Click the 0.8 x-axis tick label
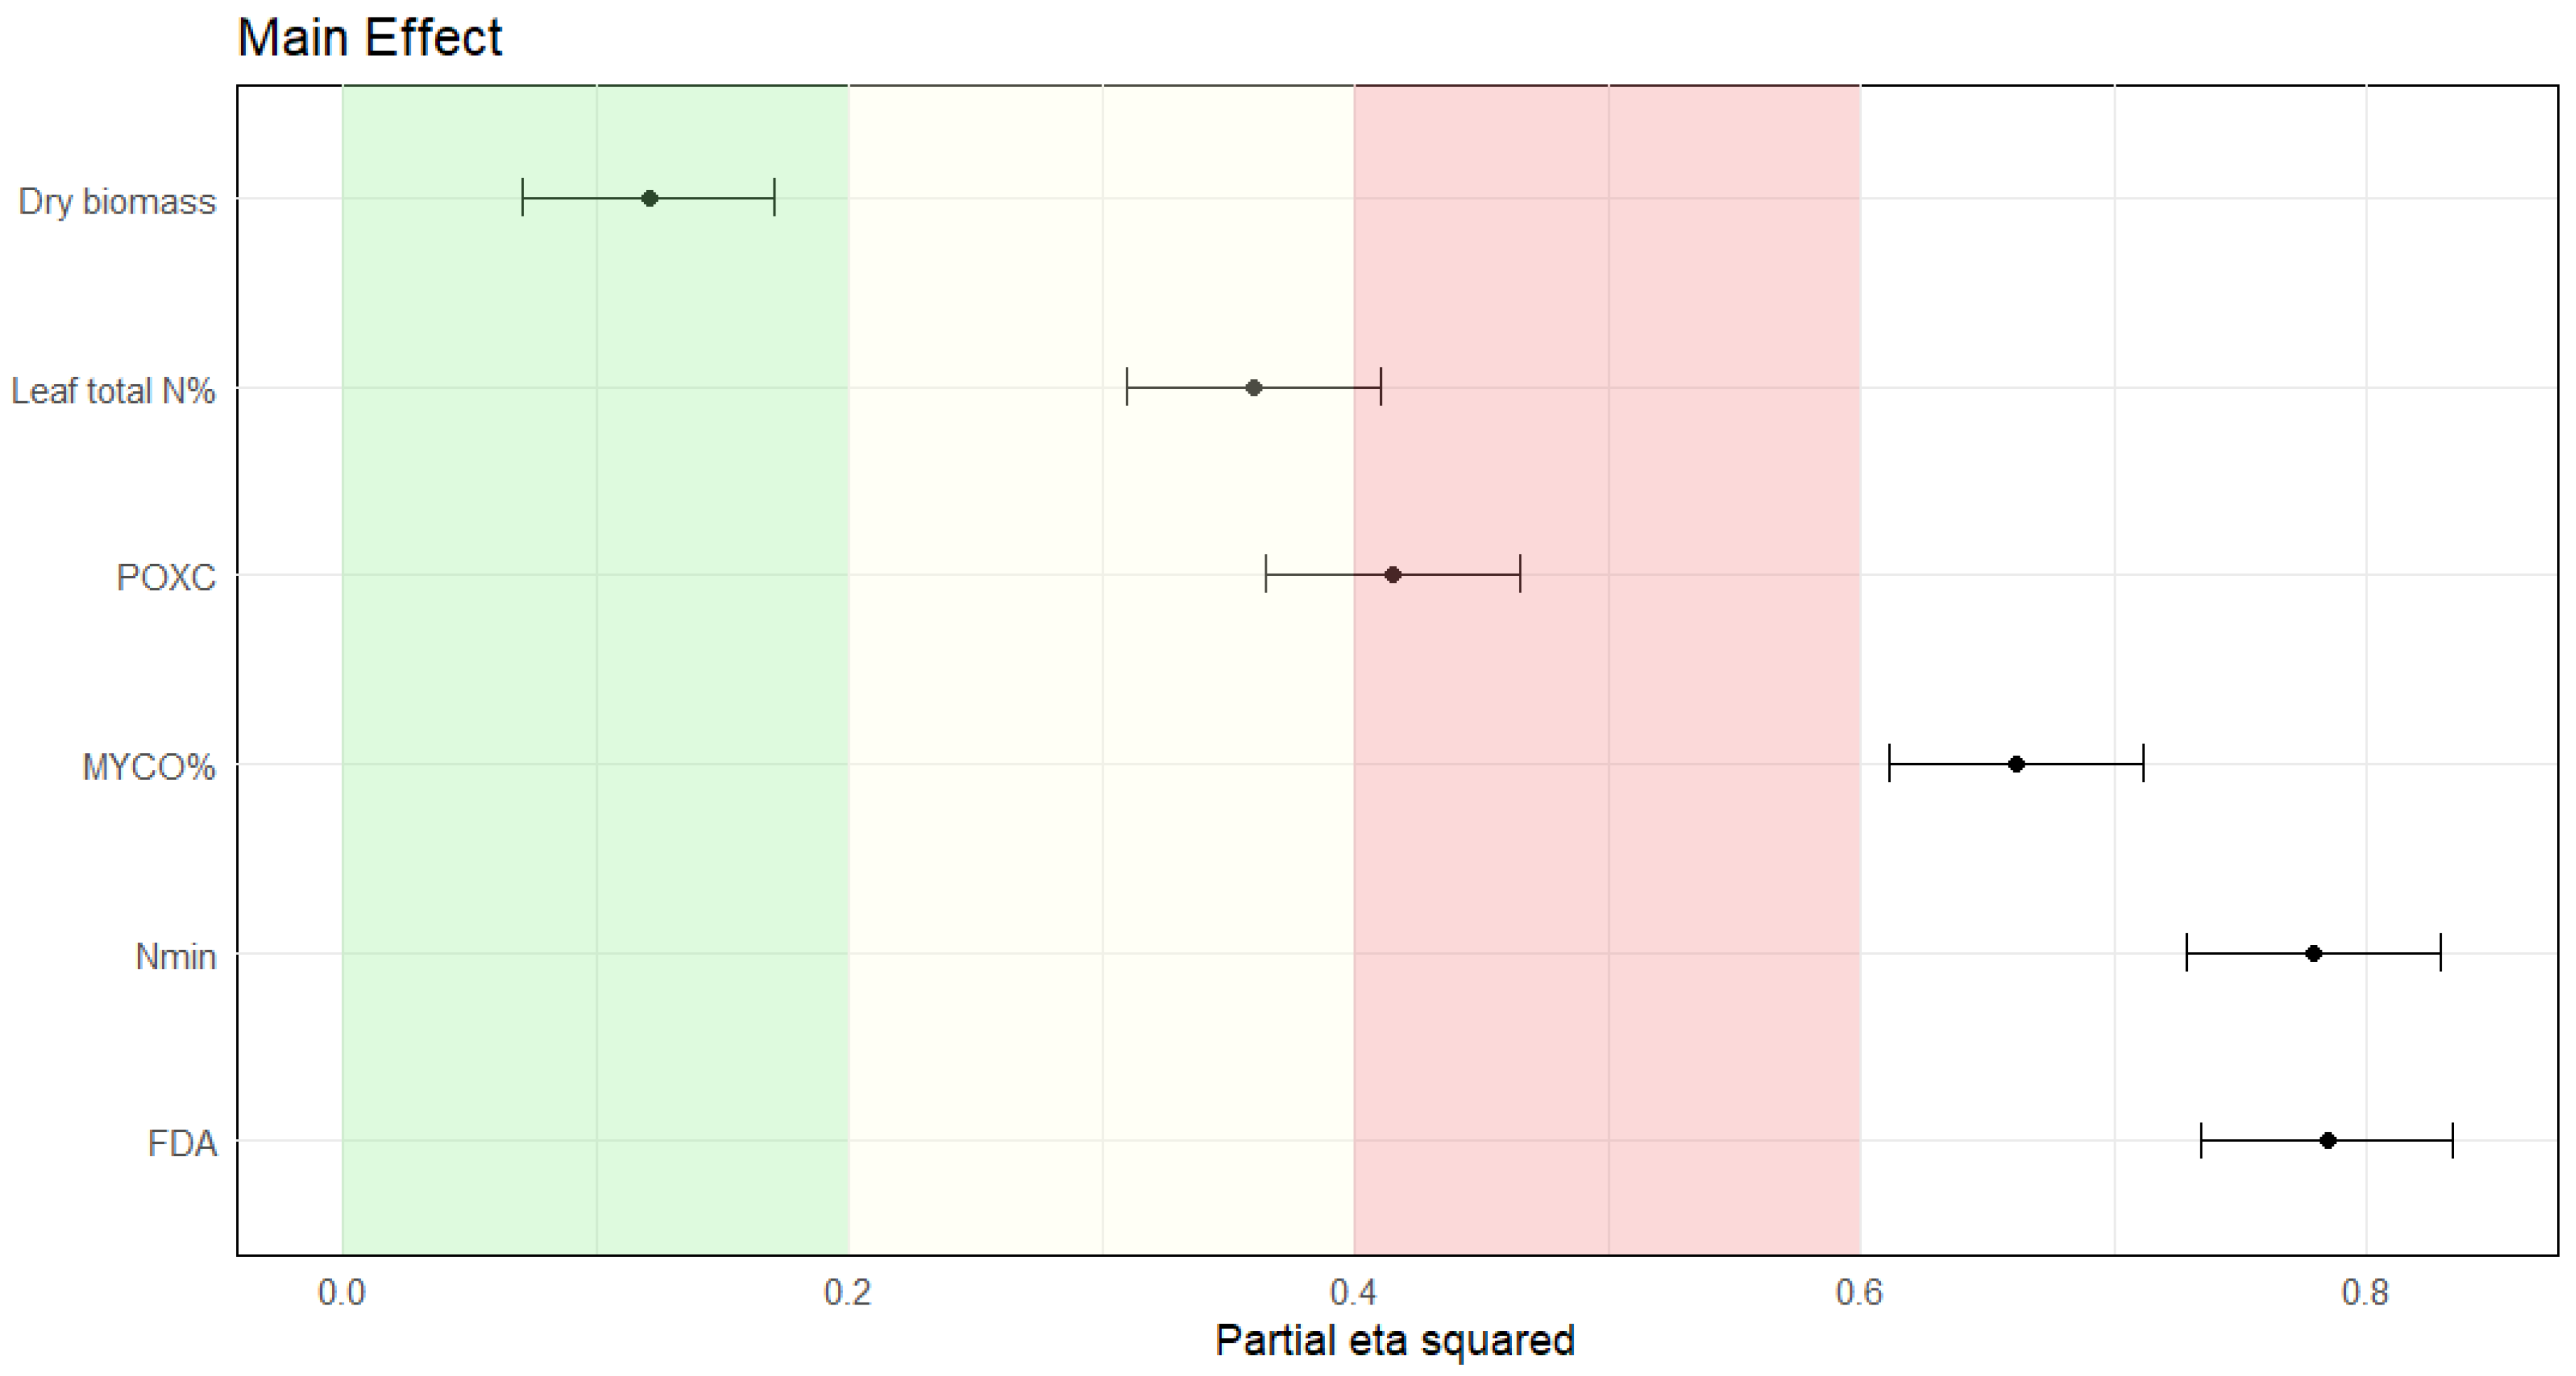This screenshot has height=1376, width=2576. point(2366,1293)
